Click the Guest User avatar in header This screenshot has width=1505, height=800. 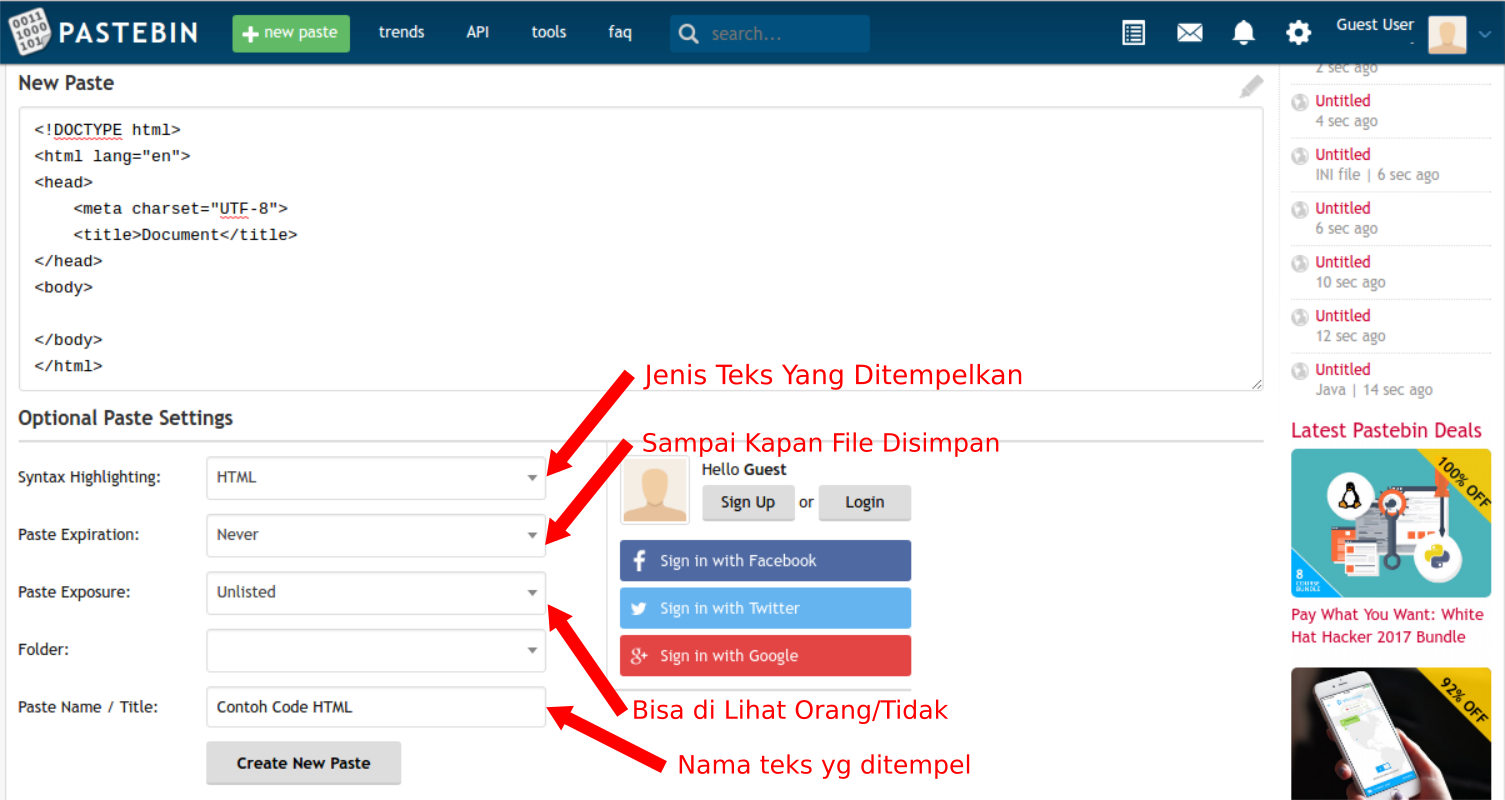pyautogui.click(x=1446, y=34)
